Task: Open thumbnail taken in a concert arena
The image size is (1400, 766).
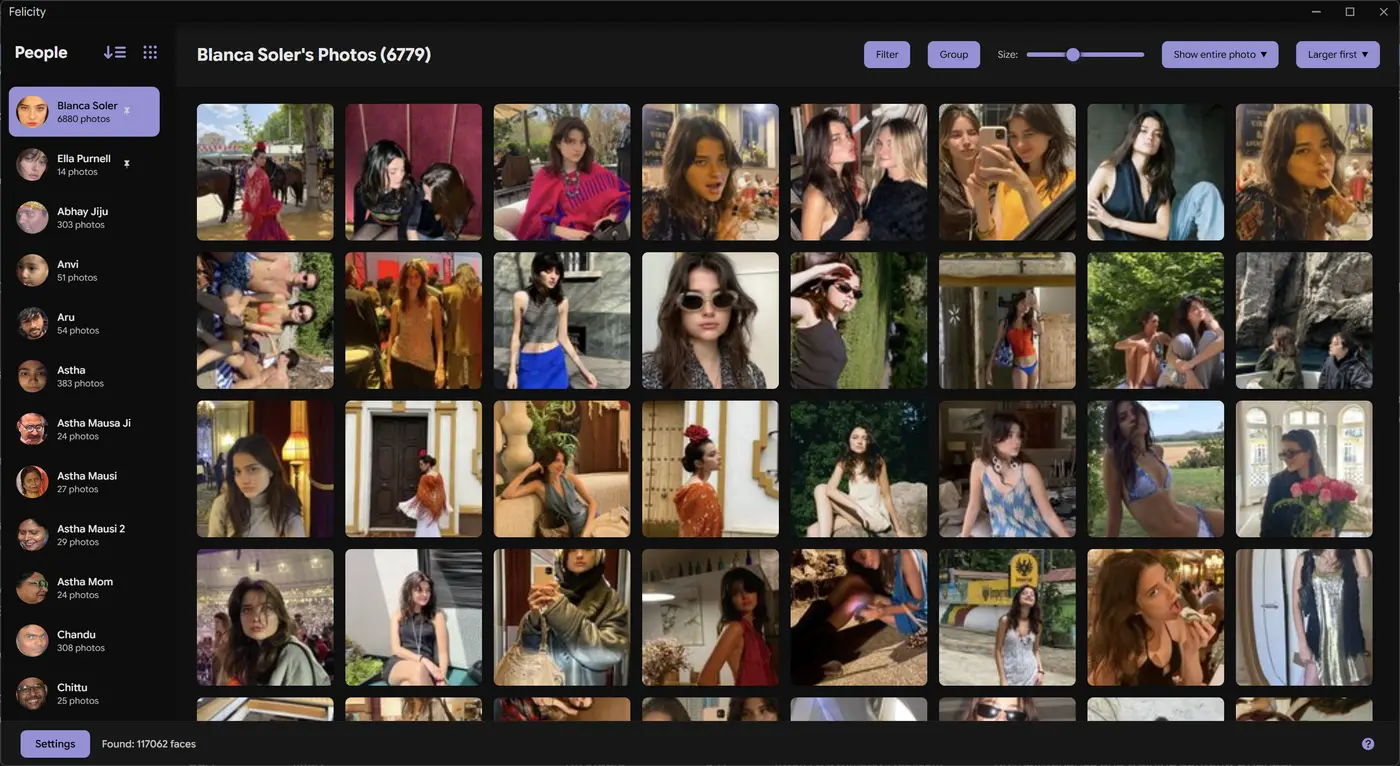Action: 265,617
